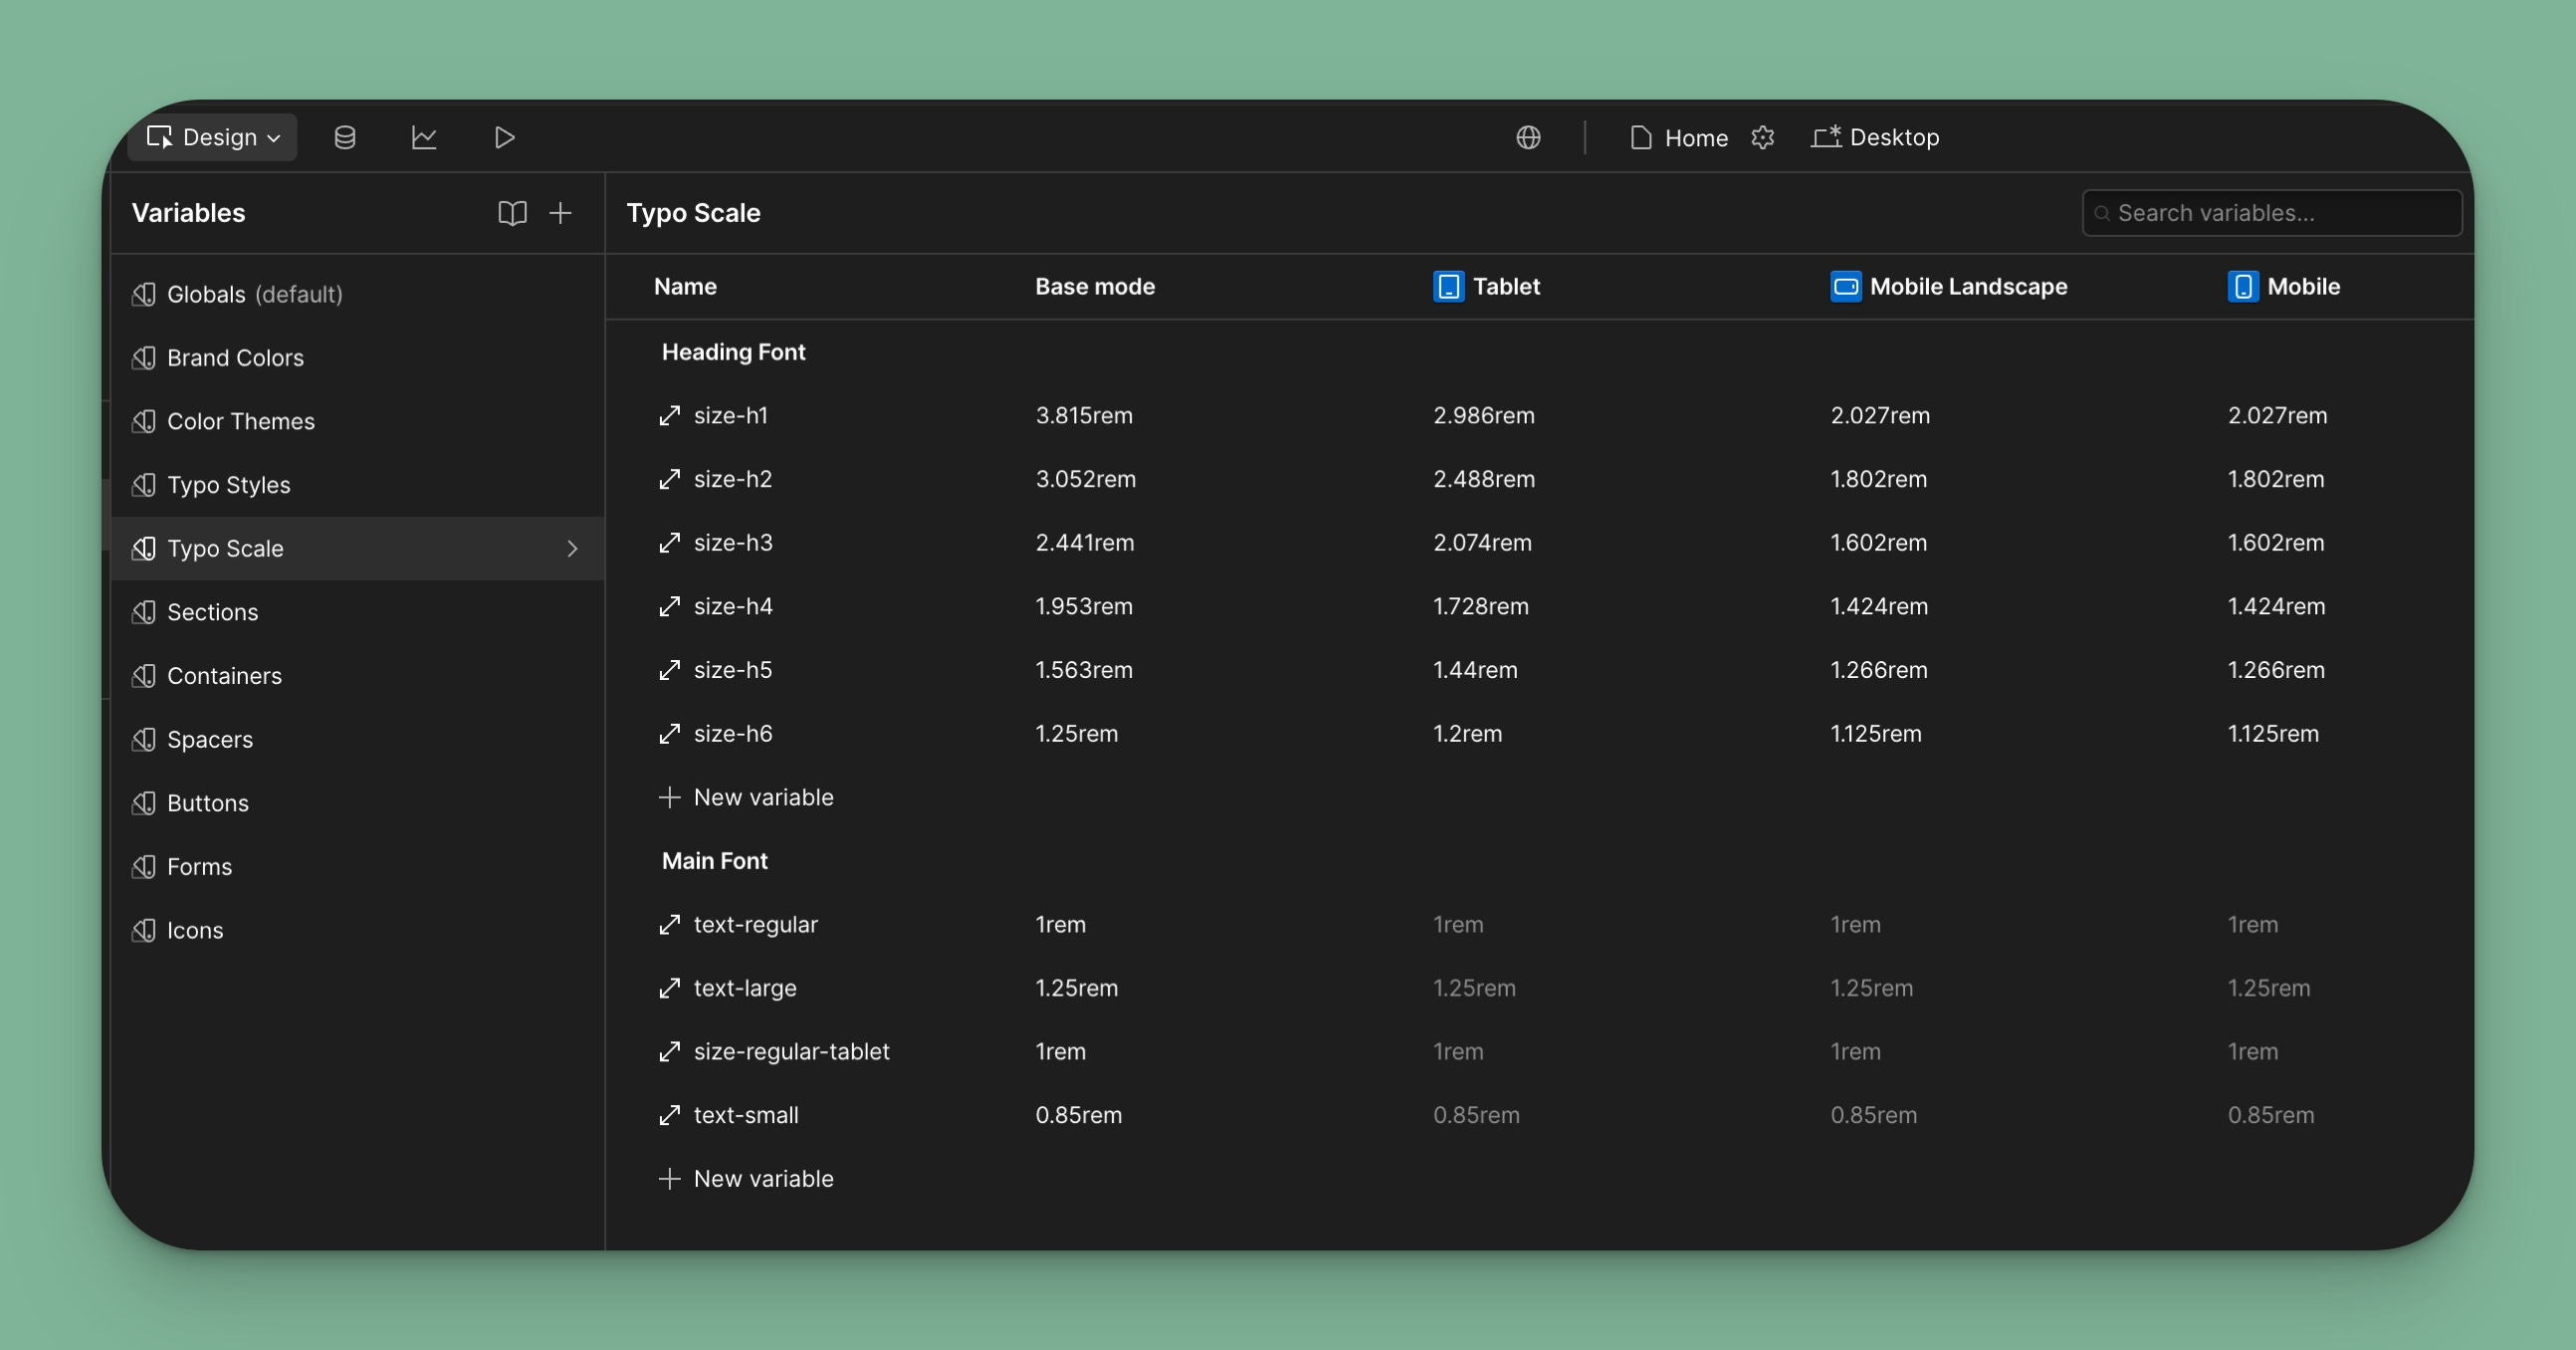
Task: Expand Typo Scale chevron arrow
Action: coord(572,548)
